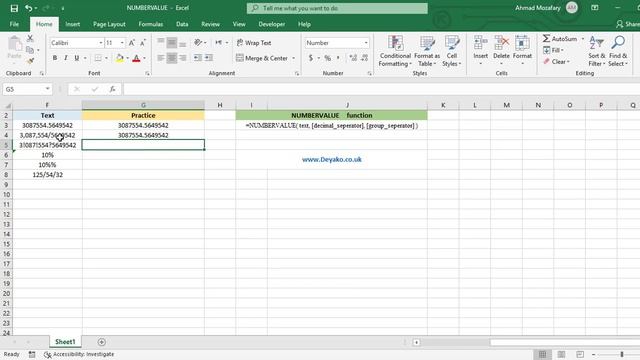The image size is (640, 360).
Task: Align text to the right
Action: (183, 58)
